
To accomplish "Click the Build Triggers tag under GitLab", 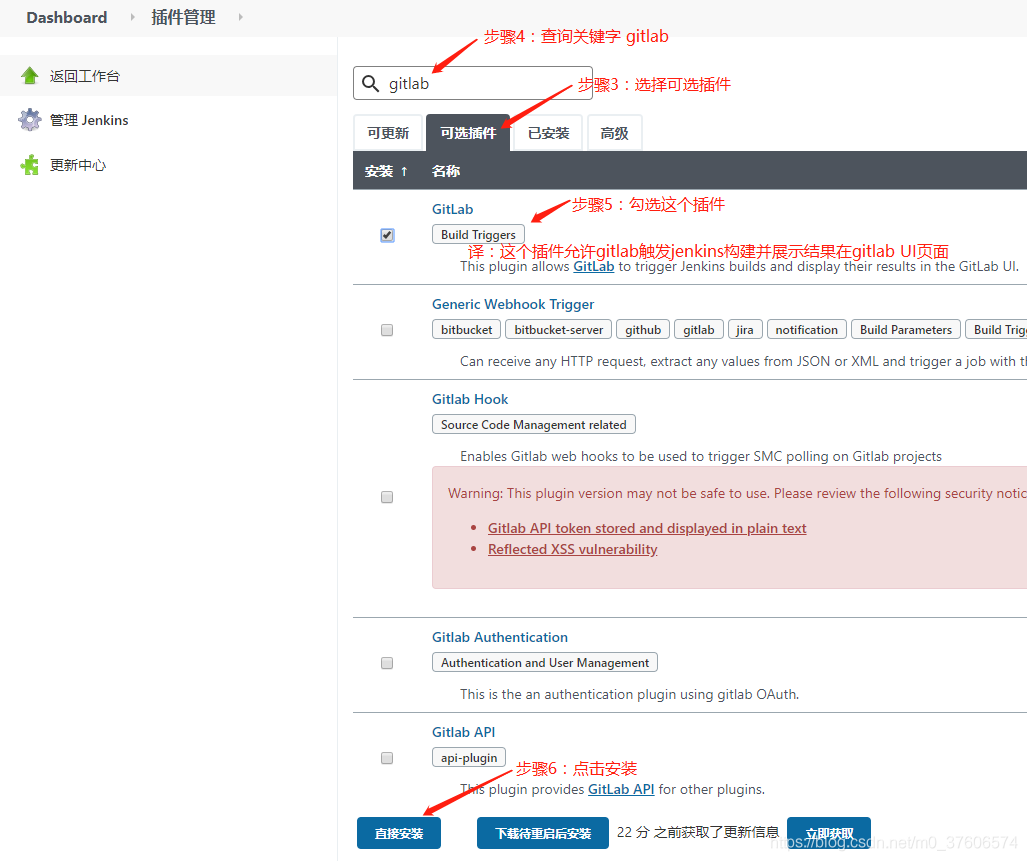I will click(x=478, y=234).
